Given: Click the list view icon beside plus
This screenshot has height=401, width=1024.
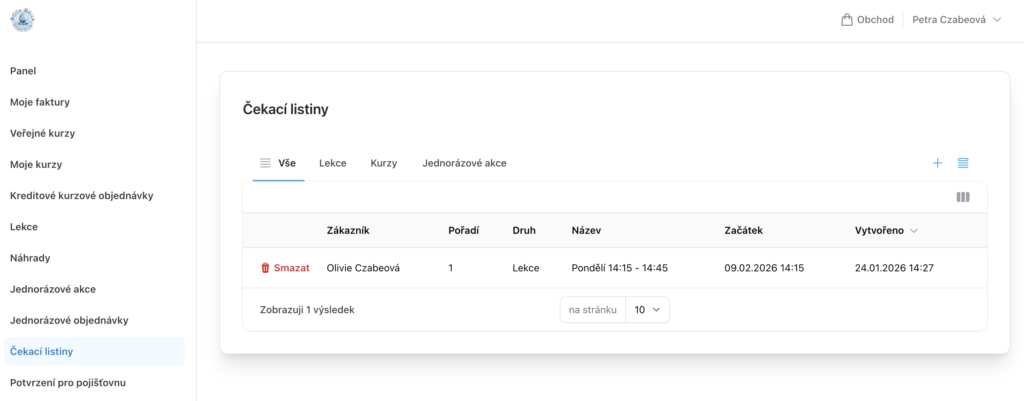Looking at the screenshot, I should (963, 163).
